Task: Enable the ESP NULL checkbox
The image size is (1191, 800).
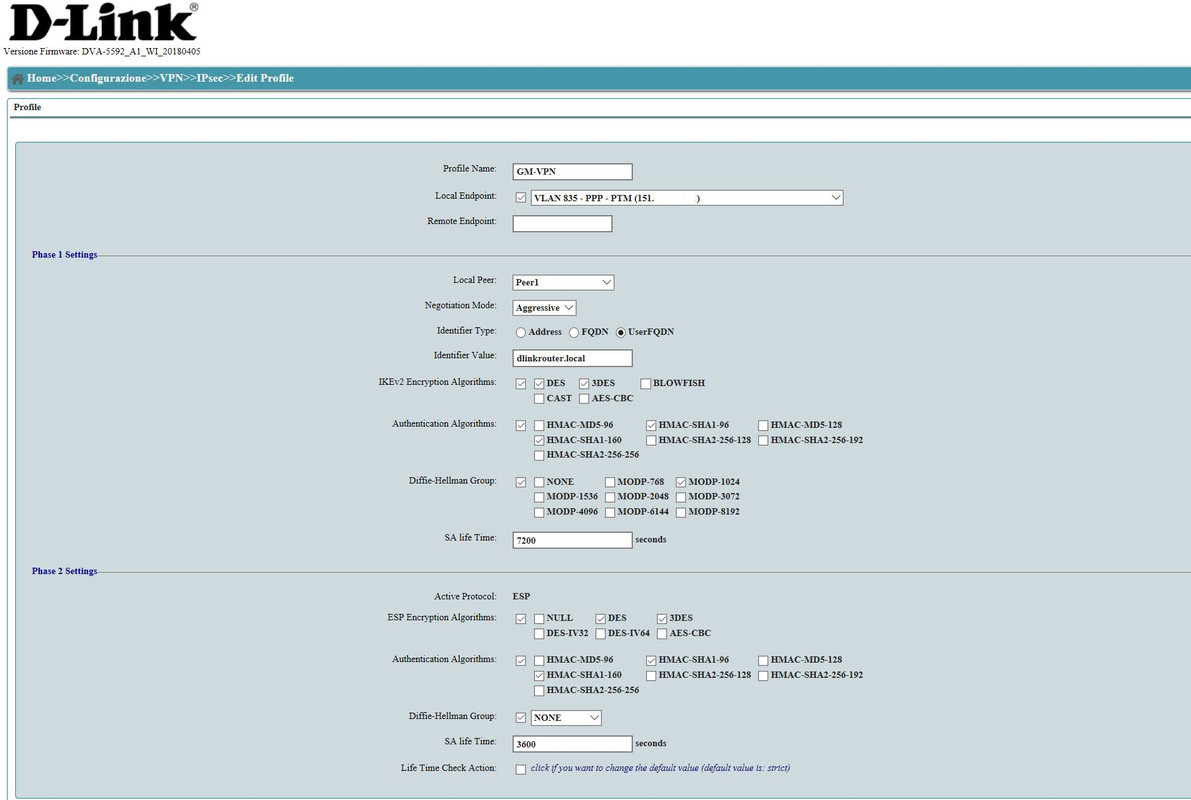Action: pyautogui.click(x=539, y=619)
